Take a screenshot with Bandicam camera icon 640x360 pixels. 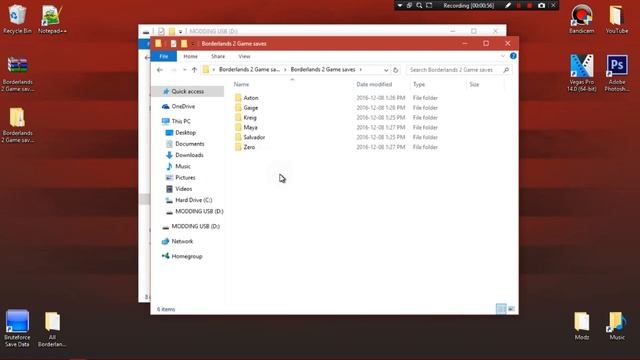(x=541, y=5)
